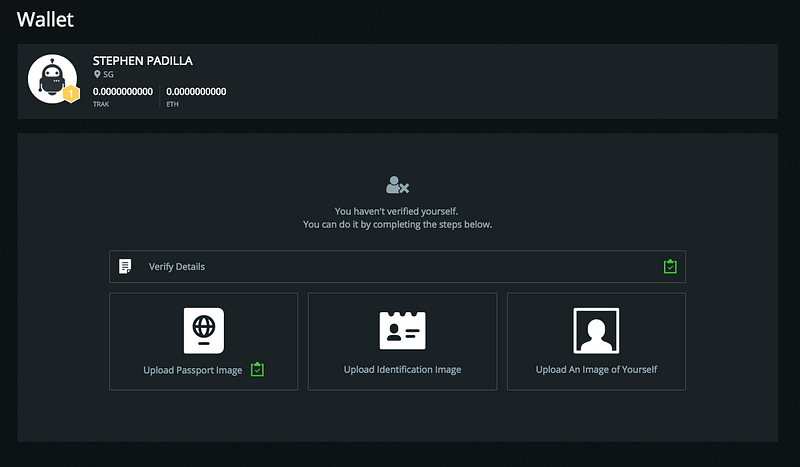Open the Verify Details step
Image resolution: width=800 pixels, height=467 pixels.
pyautogui.click(x=397, y=266)
